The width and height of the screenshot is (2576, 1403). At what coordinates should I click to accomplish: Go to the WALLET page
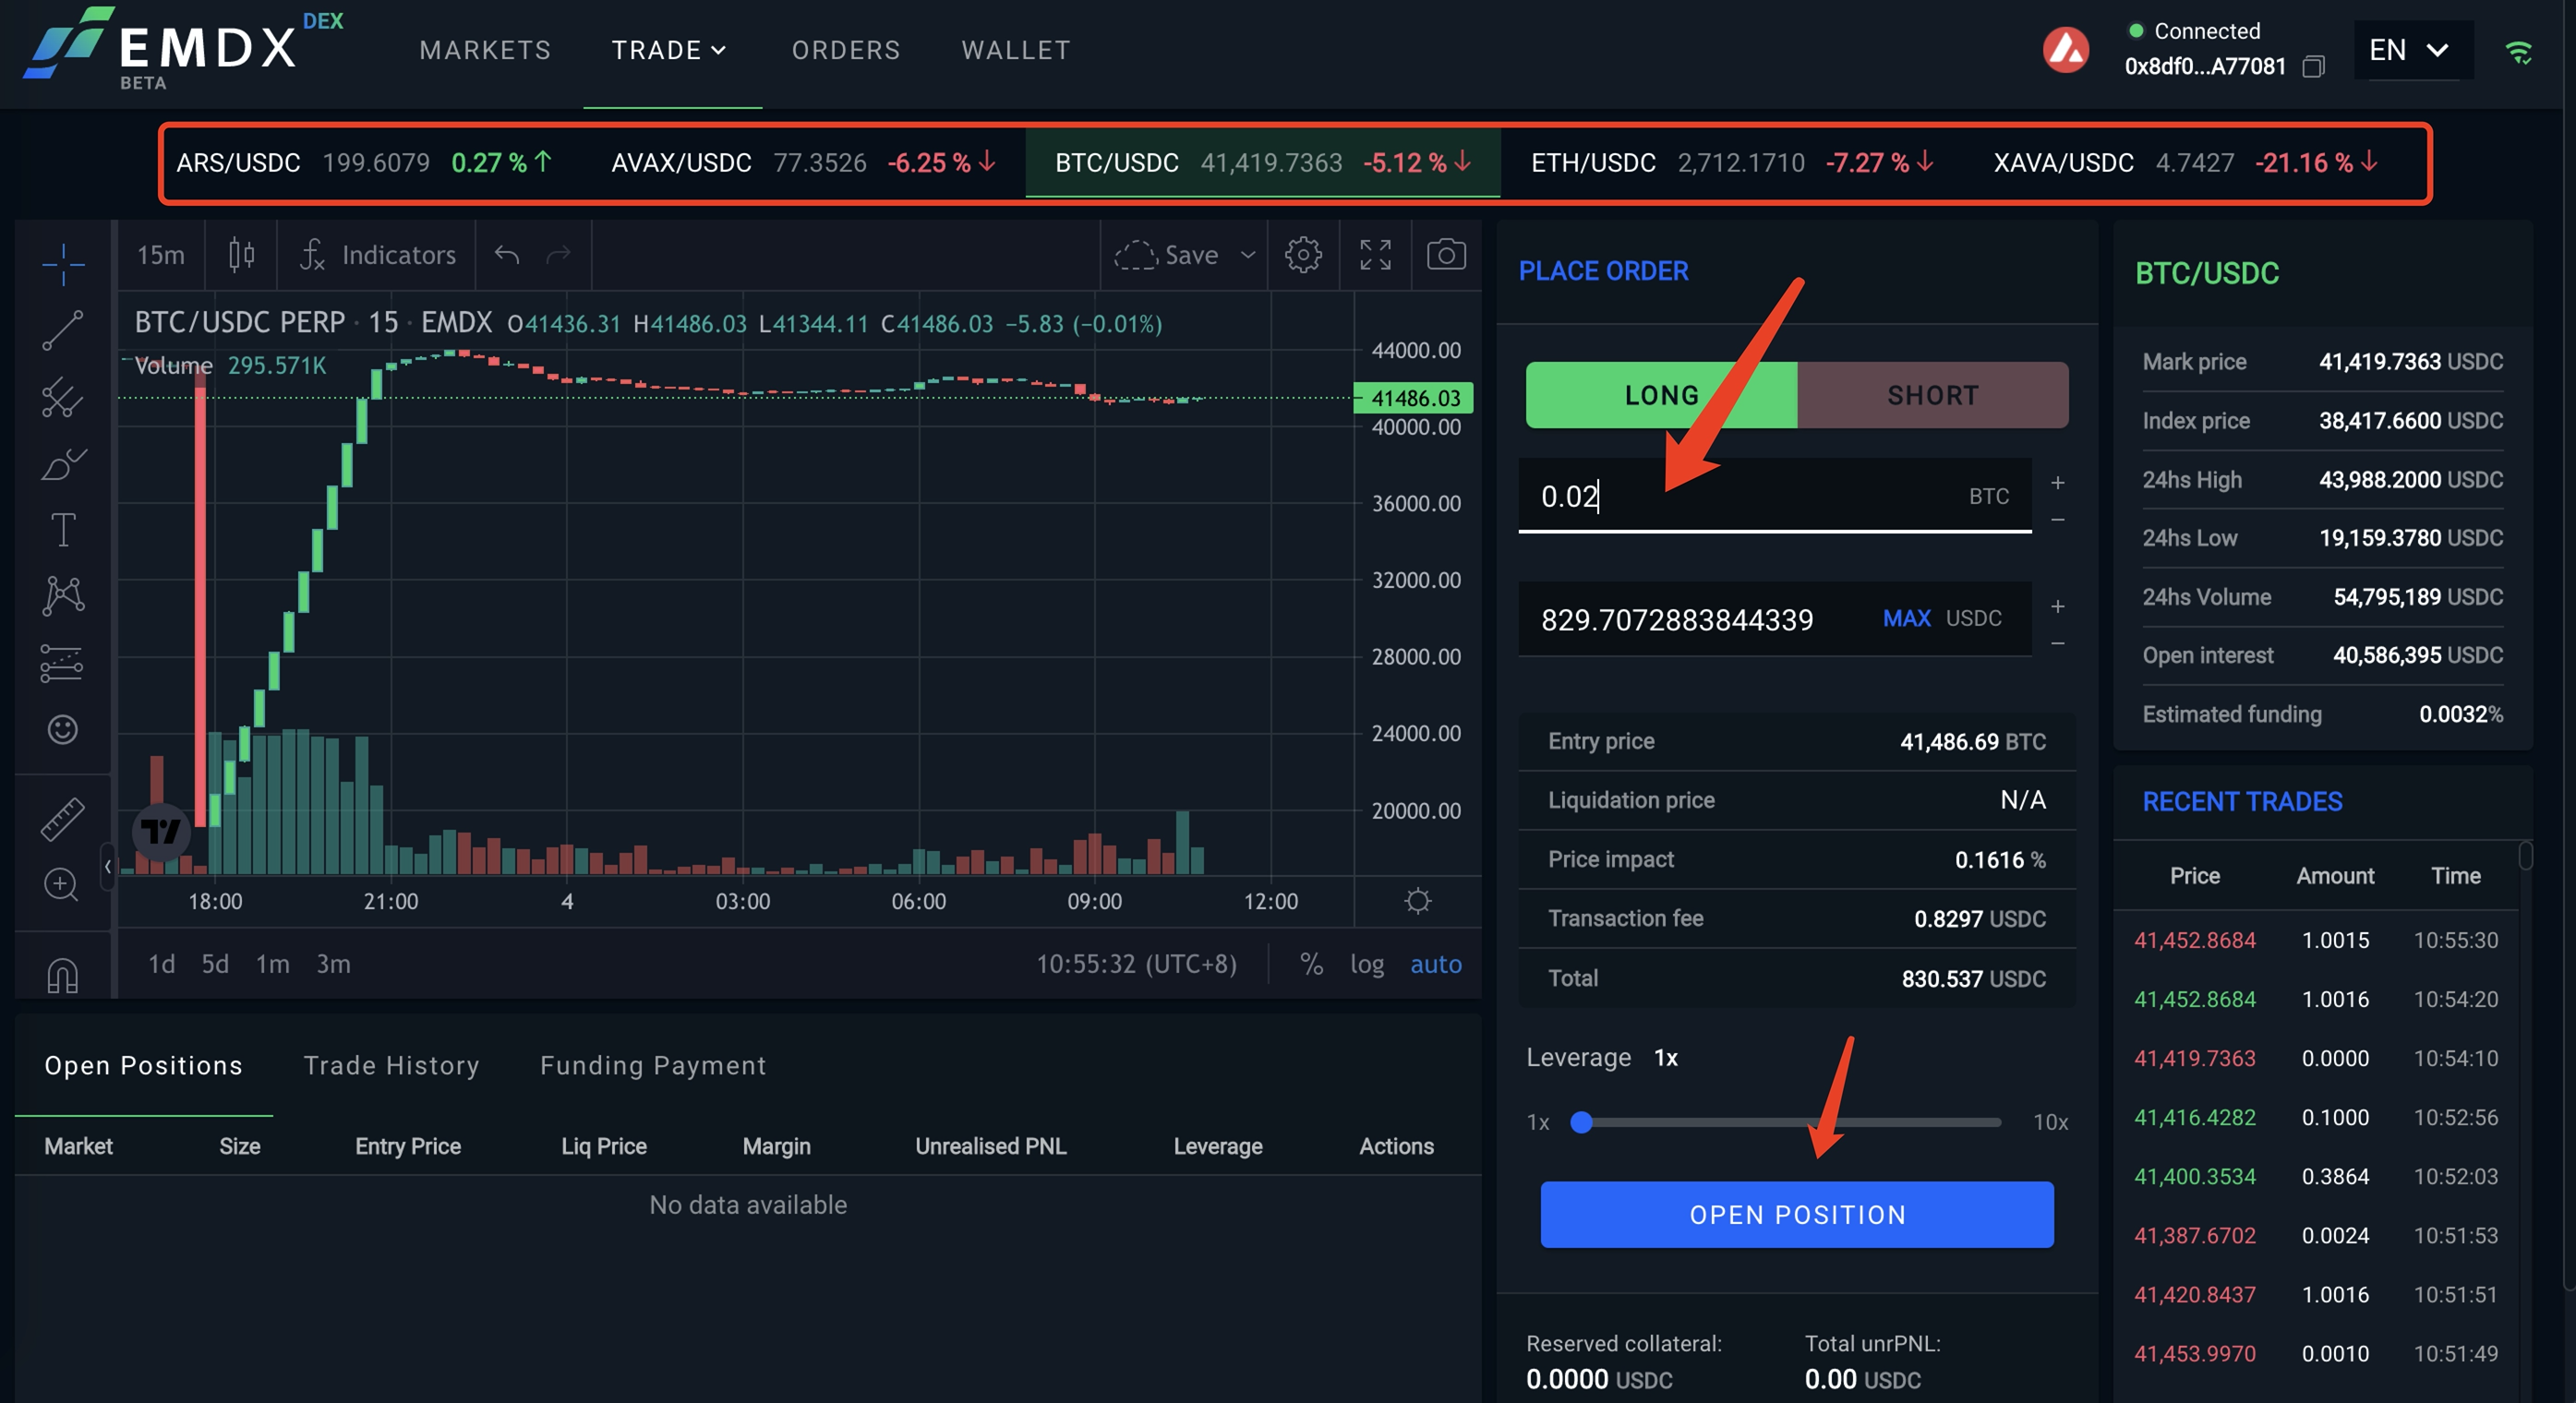pyautogui.click(x=1016, y=50)
